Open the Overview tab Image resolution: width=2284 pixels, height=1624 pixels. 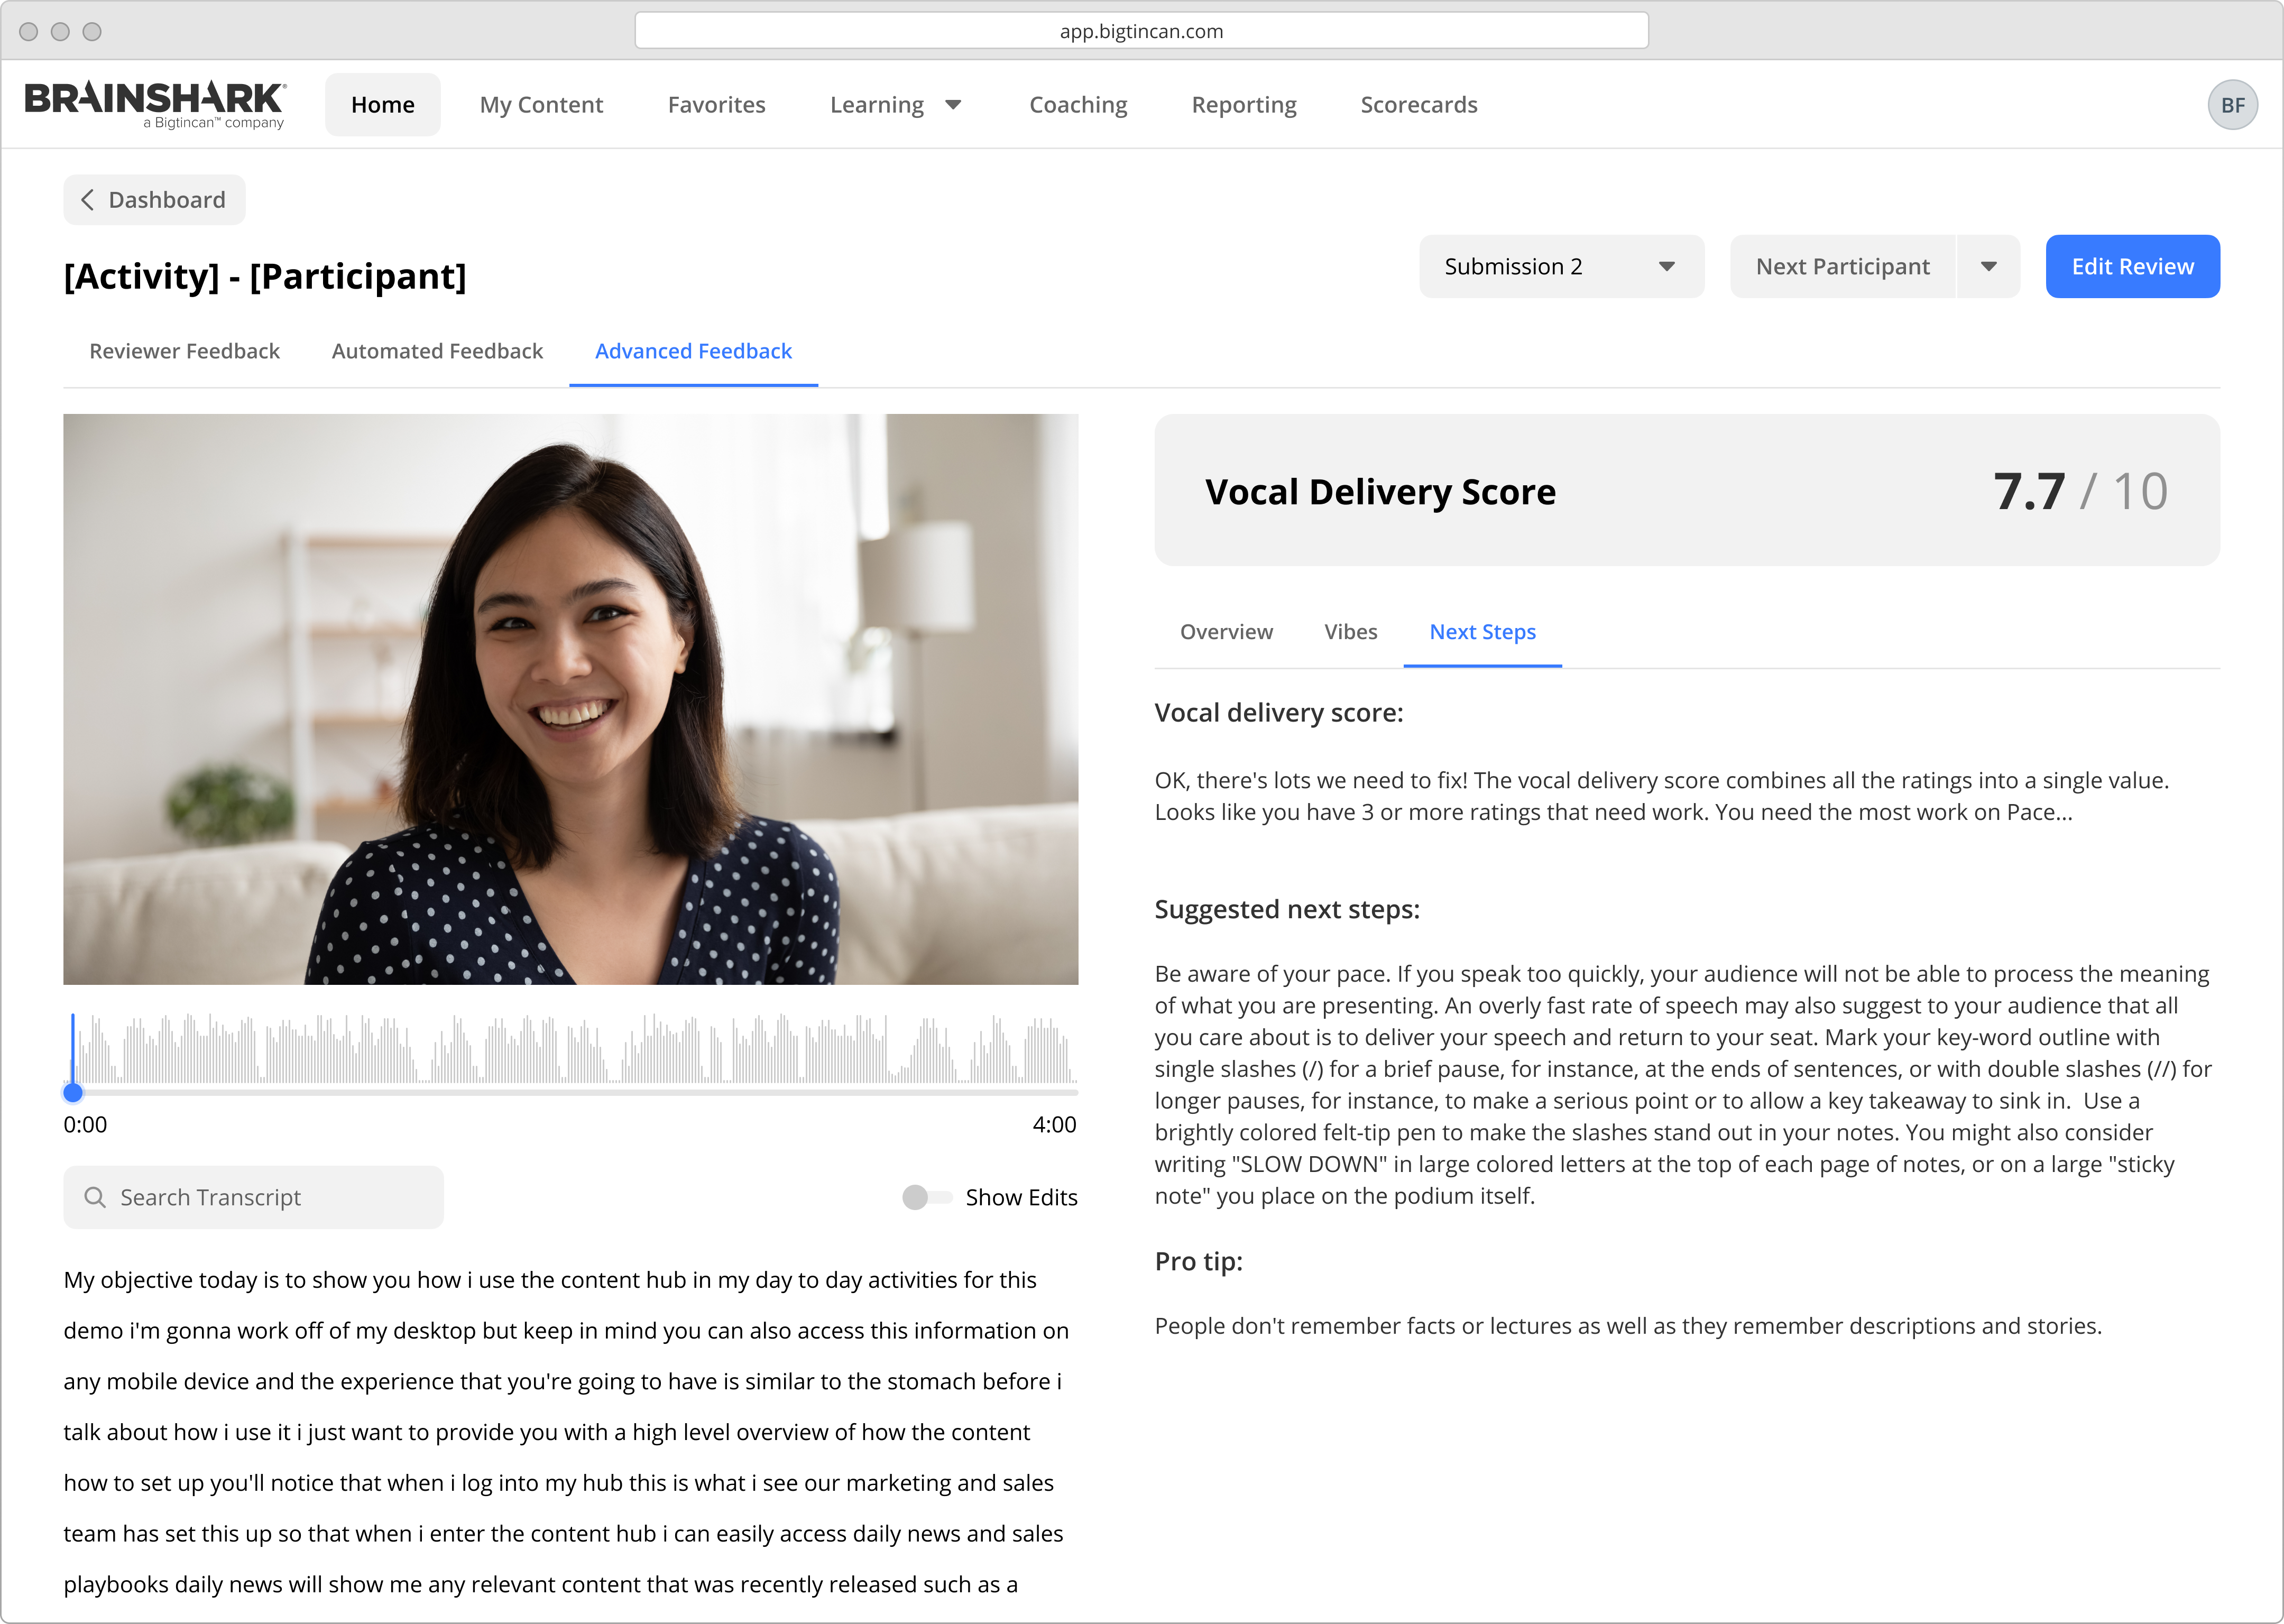(x=1226, y=632)
